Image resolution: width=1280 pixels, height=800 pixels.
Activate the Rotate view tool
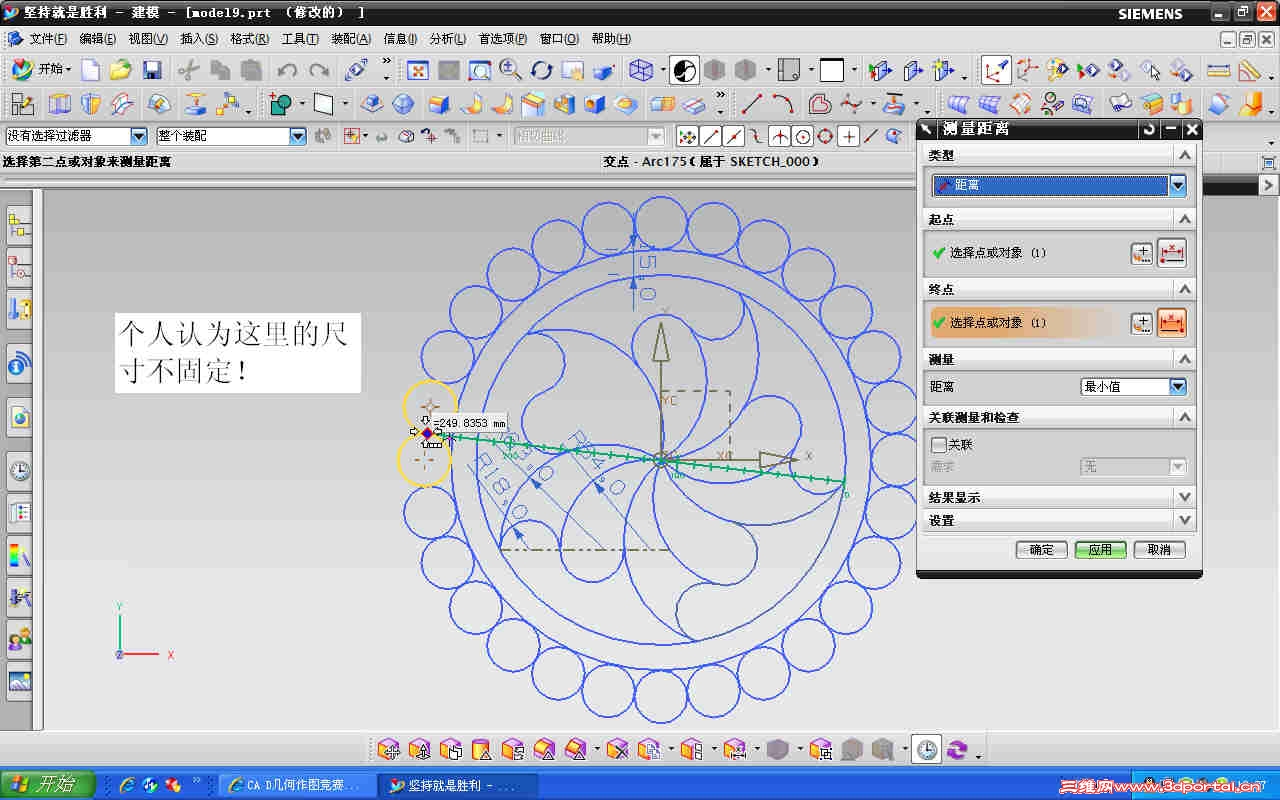coord(541,70)
